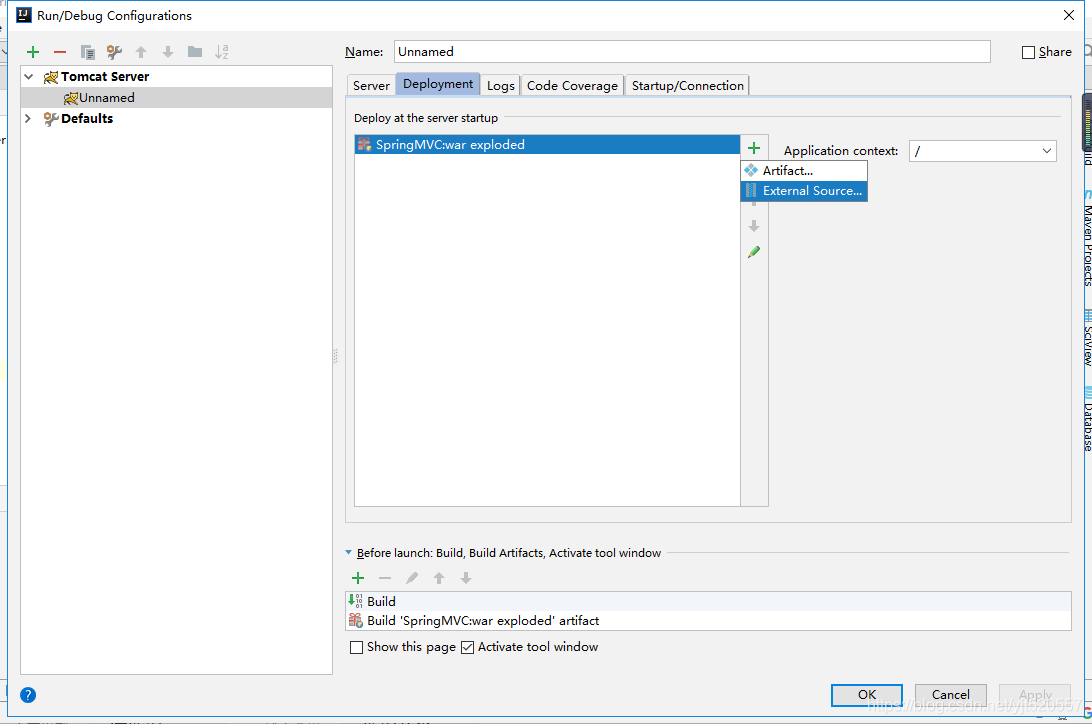Create new folder icon in left toolbar
This screenshot has width=1092, height=724.
(195, 52)
